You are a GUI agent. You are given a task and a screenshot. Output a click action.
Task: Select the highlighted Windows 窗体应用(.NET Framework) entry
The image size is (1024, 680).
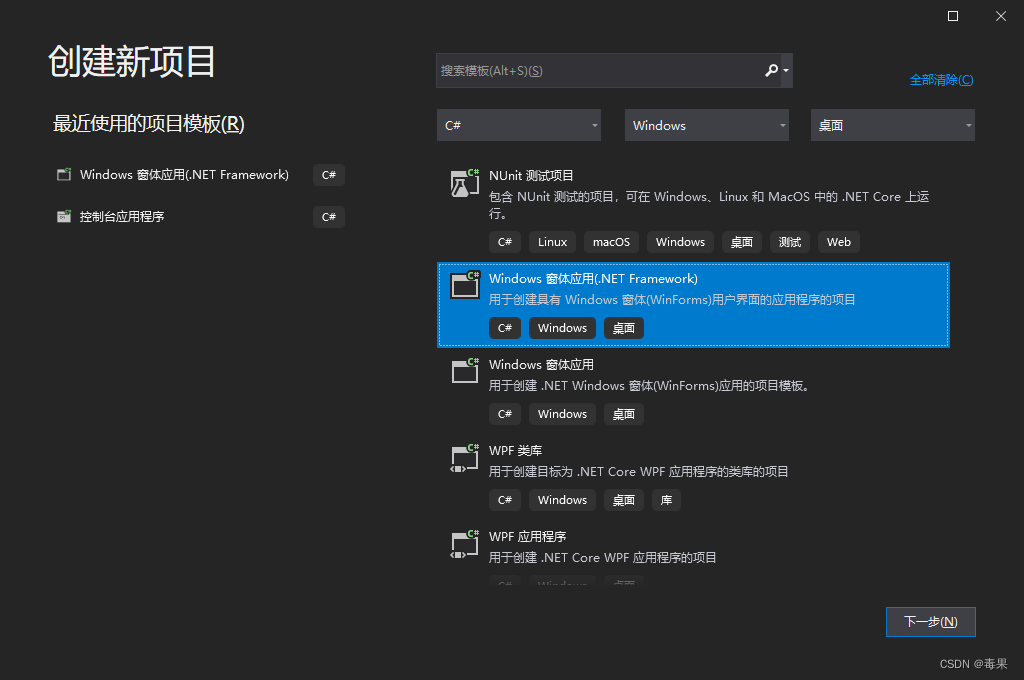click(x=693, y=303)
